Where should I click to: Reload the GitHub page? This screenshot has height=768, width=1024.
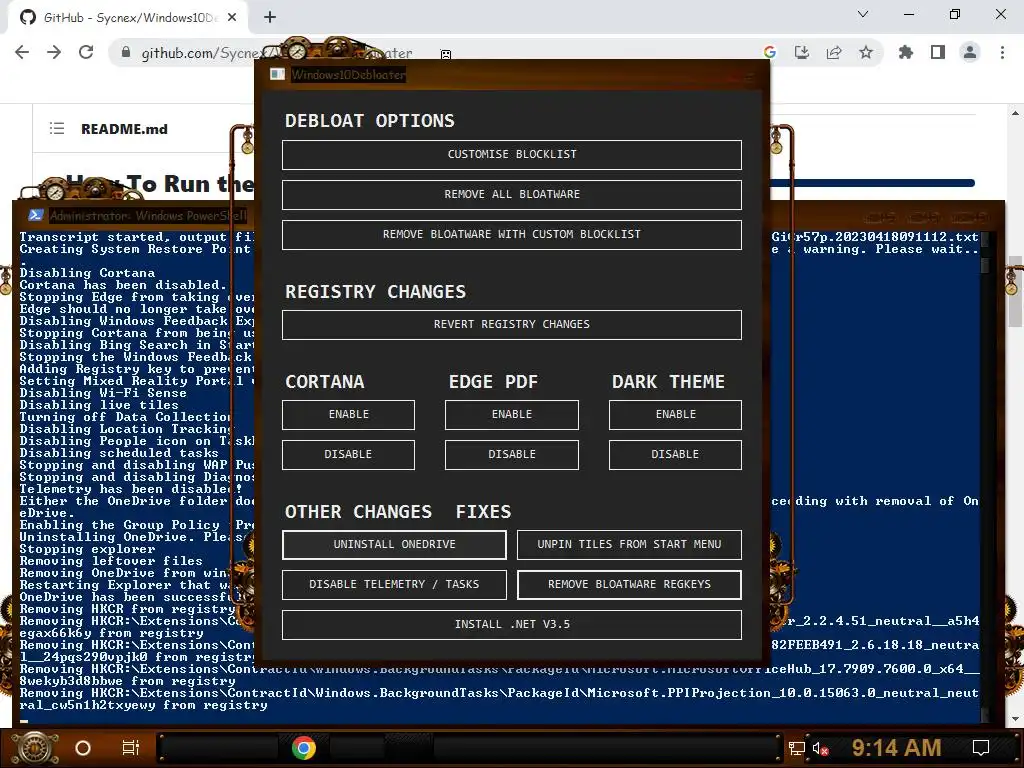click(86, 52)
